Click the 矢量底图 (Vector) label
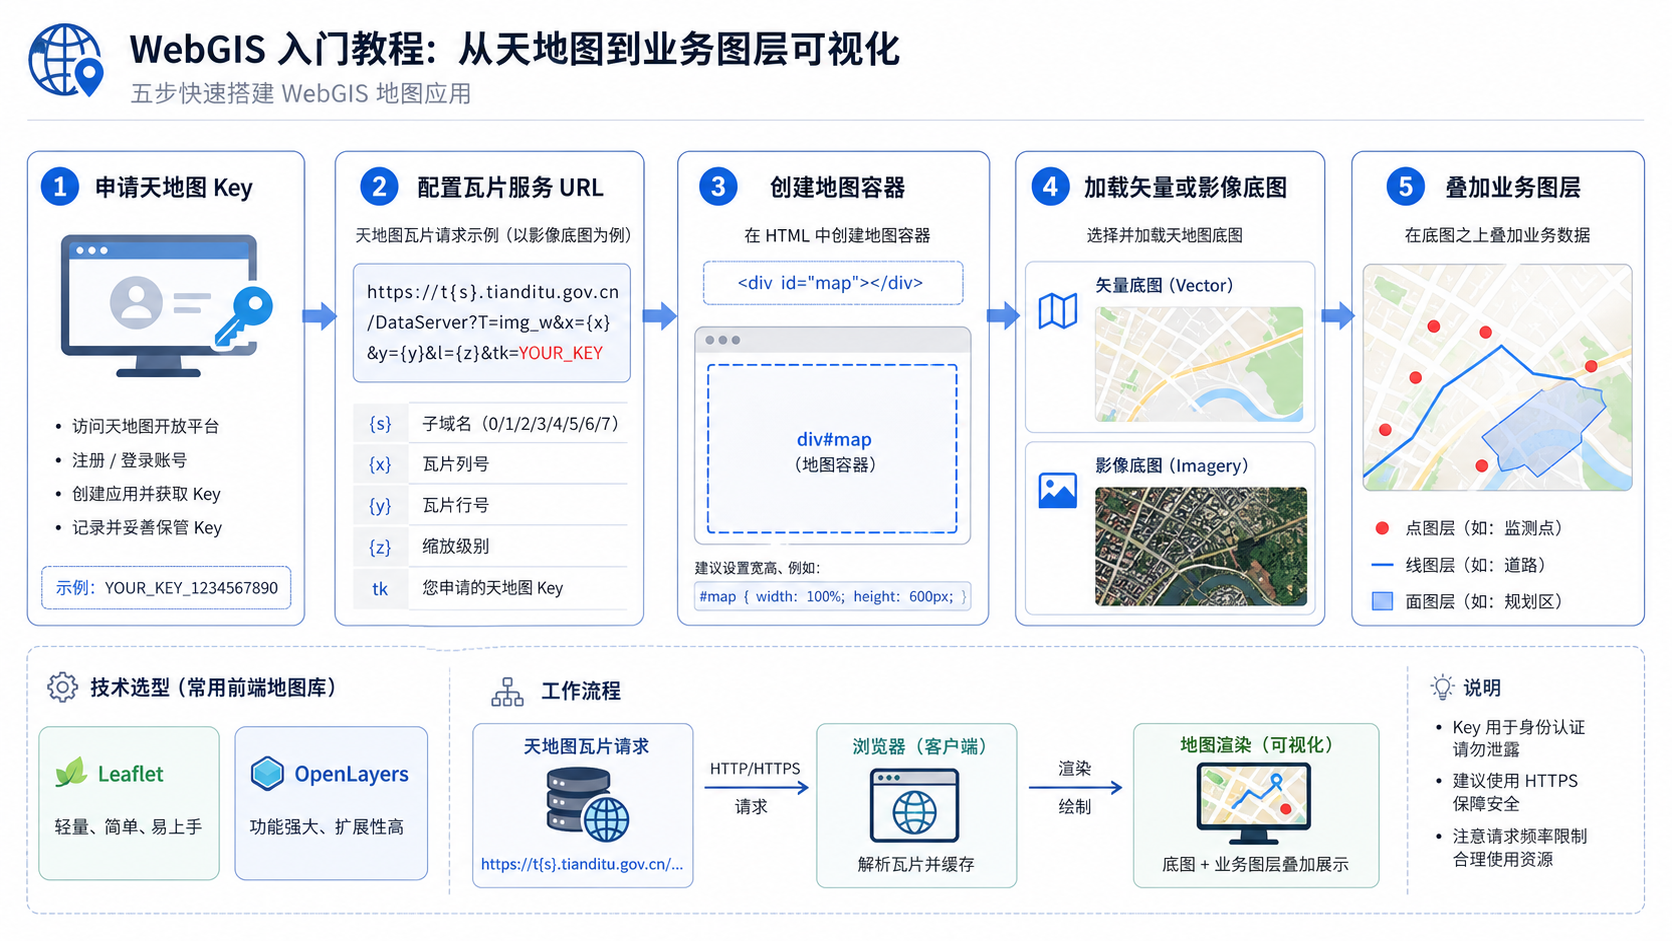Screen dimensions: 1672x941 click(x=1164, y=286)
